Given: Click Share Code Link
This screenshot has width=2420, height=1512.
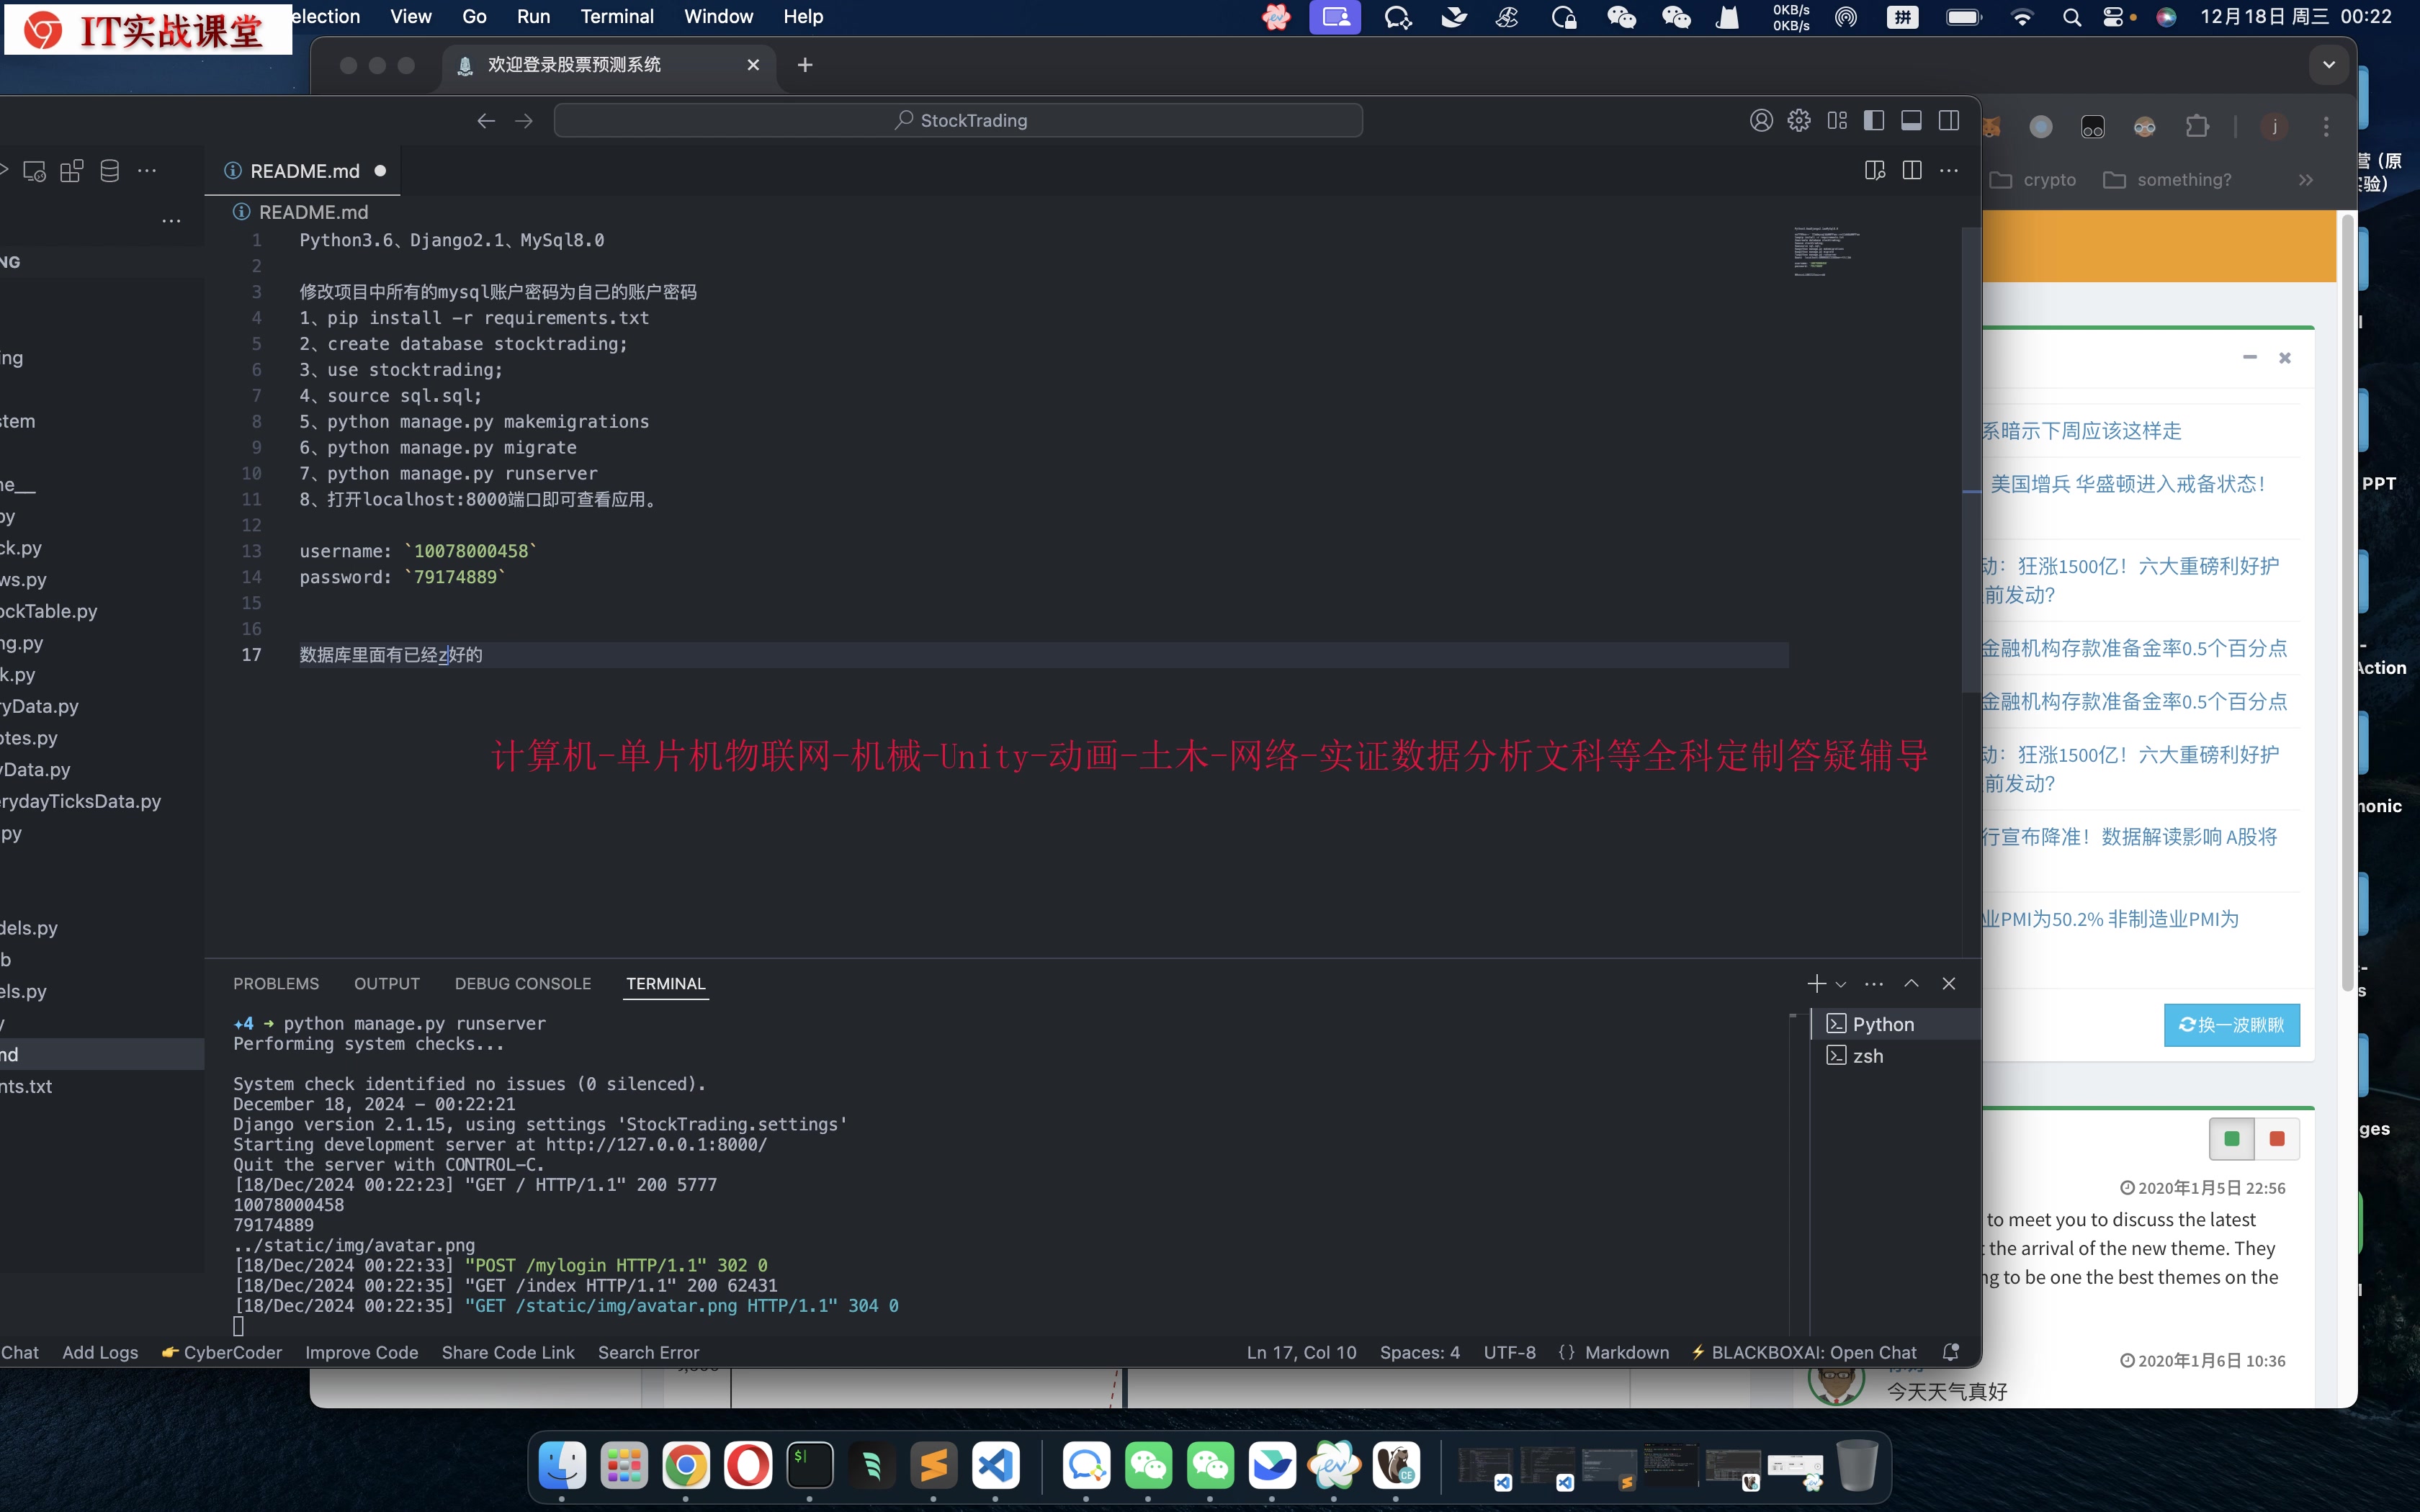Looking at the screenshot, I should click(x=508, y=1352).
